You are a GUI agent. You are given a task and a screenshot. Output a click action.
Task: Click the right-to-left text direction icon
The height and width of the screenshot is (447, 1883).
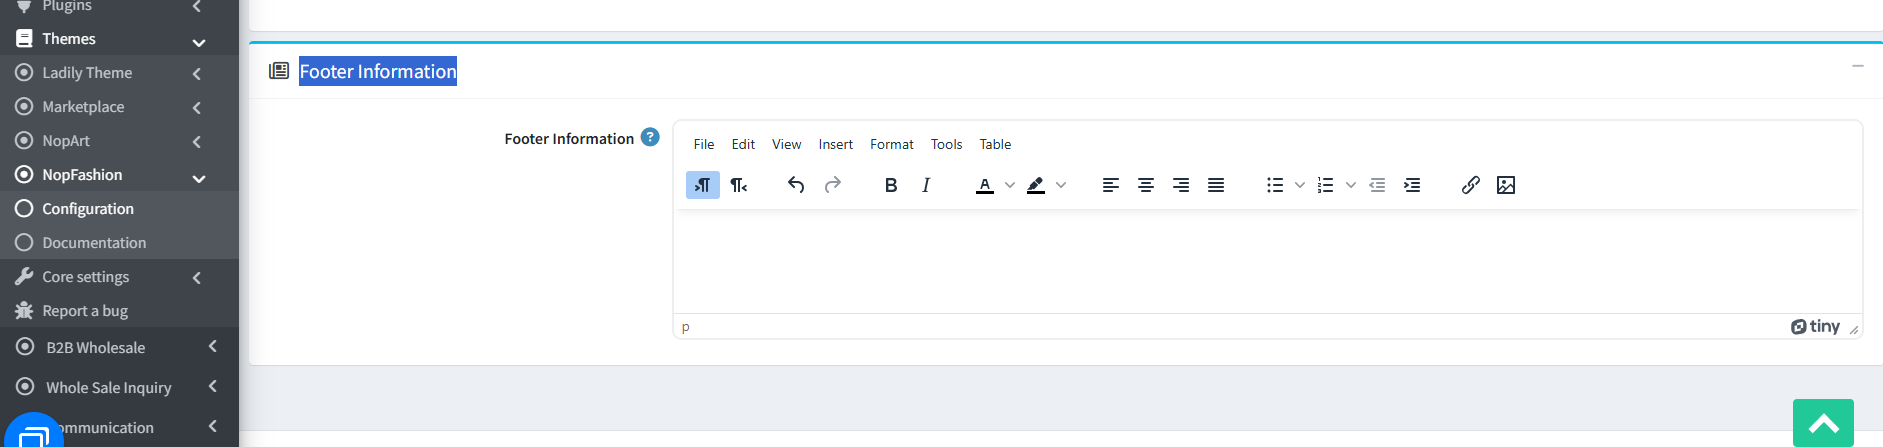[739, 185]
